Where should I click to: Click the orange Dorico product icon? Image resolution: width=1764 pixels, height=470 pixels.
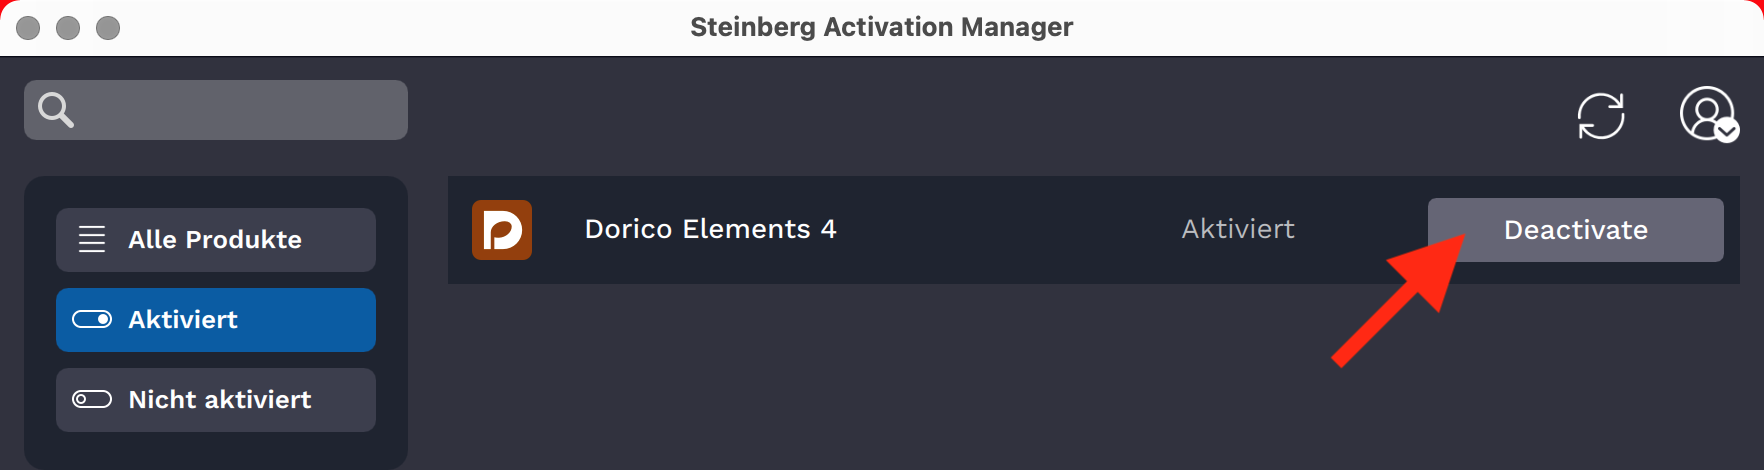click(502, 230)
